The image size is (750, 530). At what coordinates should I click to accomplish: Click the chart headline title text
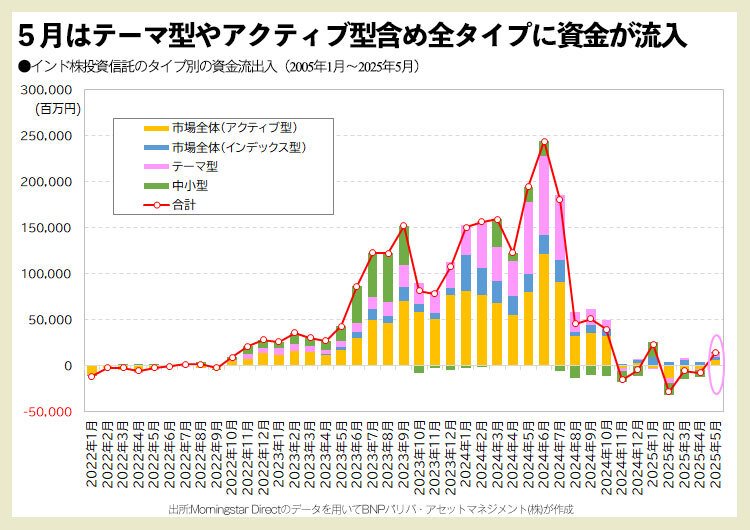point(353,36)
